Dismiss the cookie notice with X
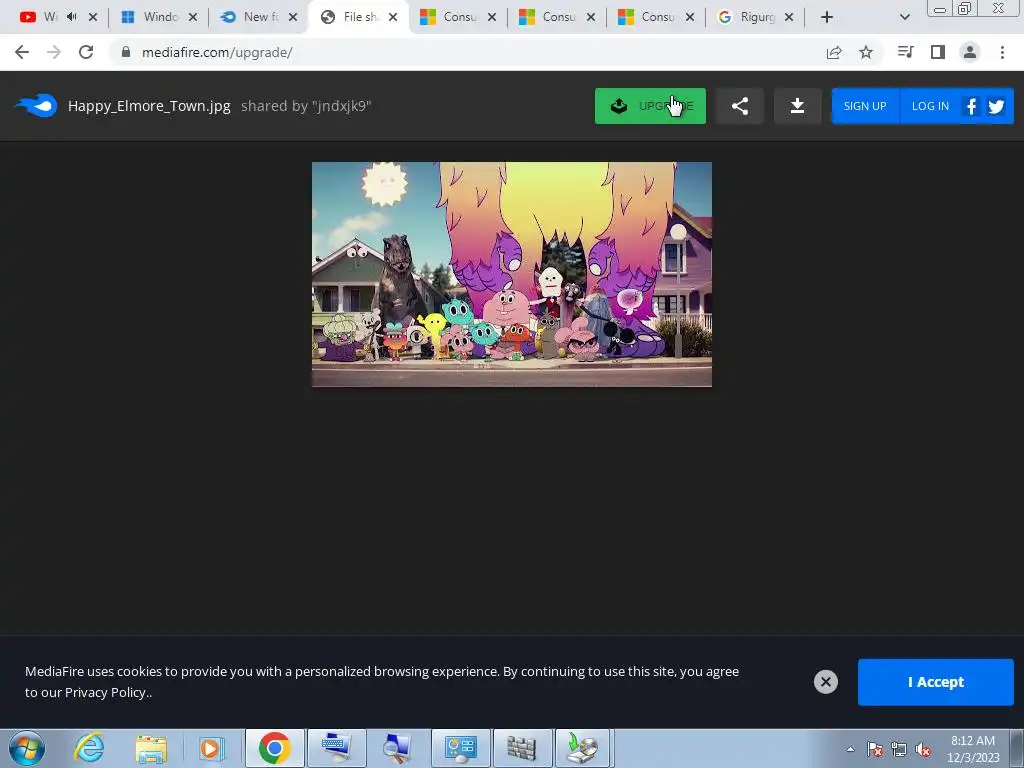This screenshot has width=1024, height=768. (x=825, y=682)
